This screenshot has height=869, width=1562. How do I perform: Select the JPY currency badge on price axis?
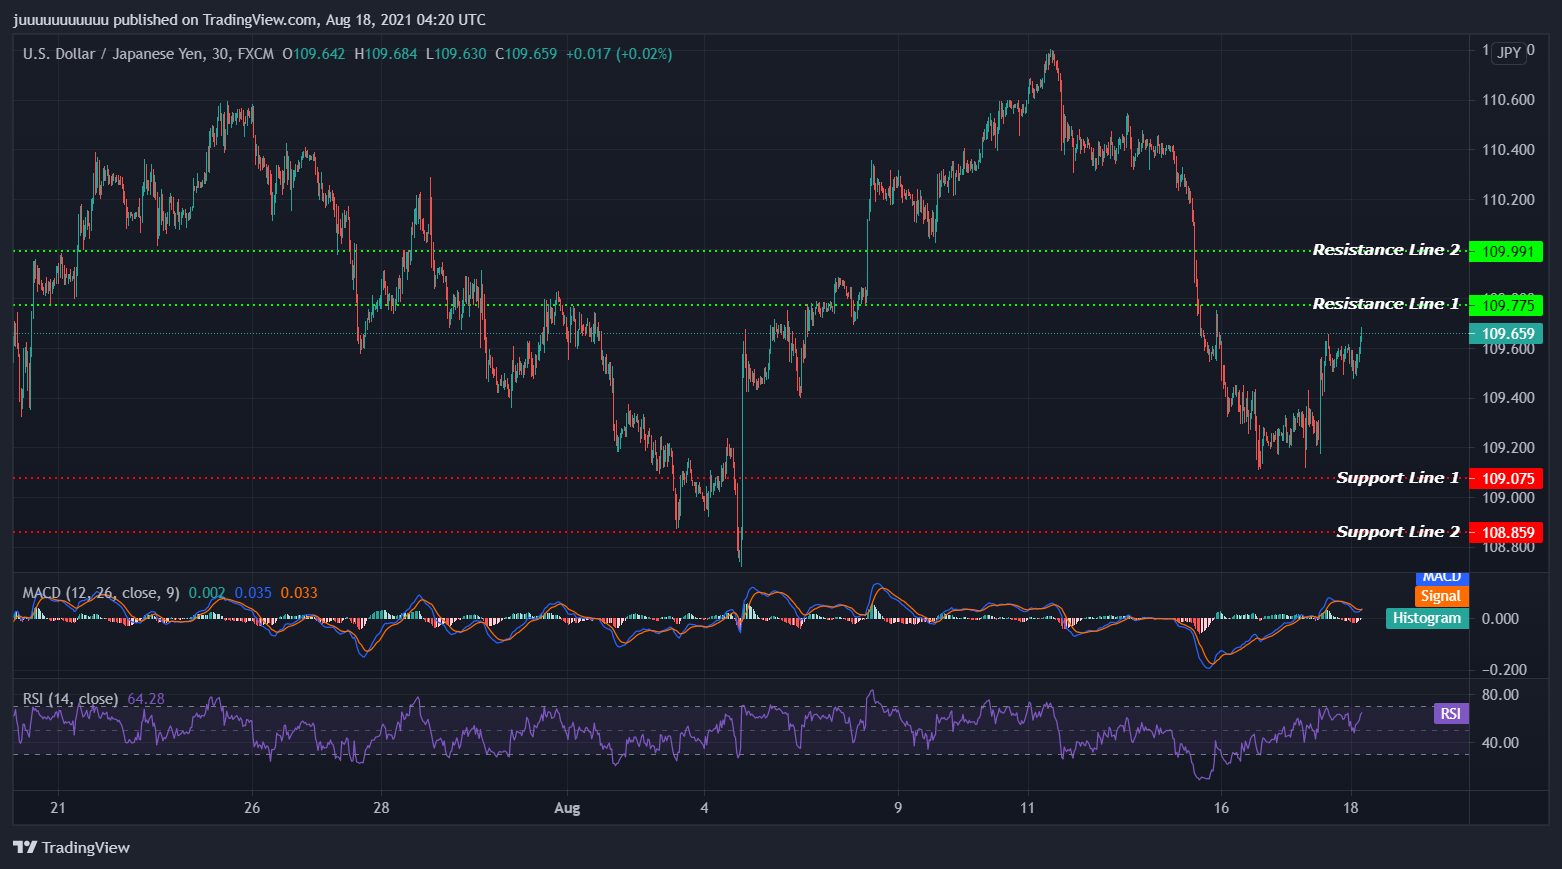click(1506, 52)
